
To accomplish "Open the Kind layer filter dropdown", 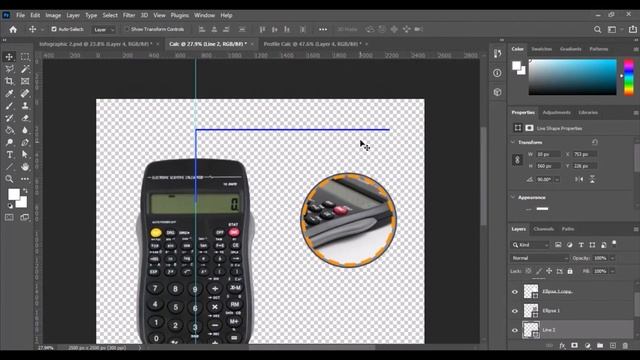I will click(x=530, y=245).
